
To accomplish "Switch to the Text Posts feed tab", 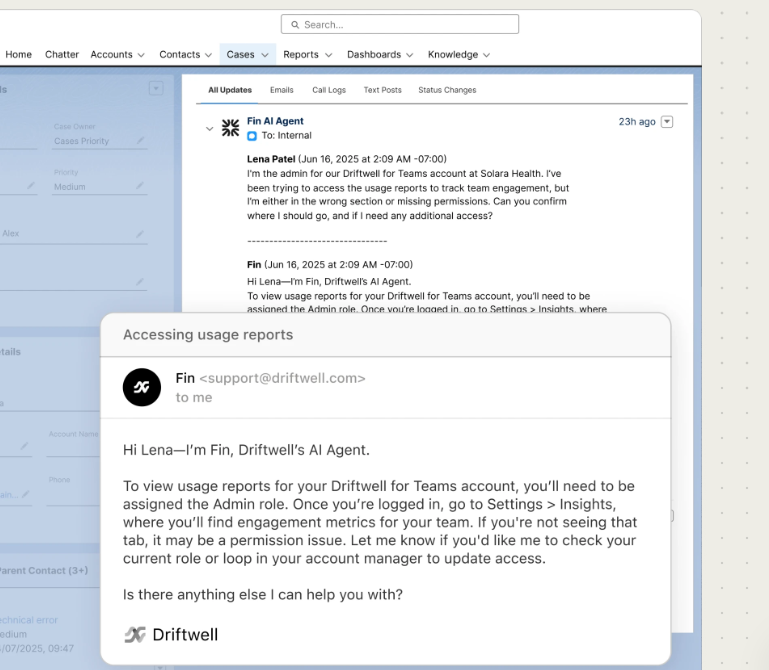I will tap(383, 90).
